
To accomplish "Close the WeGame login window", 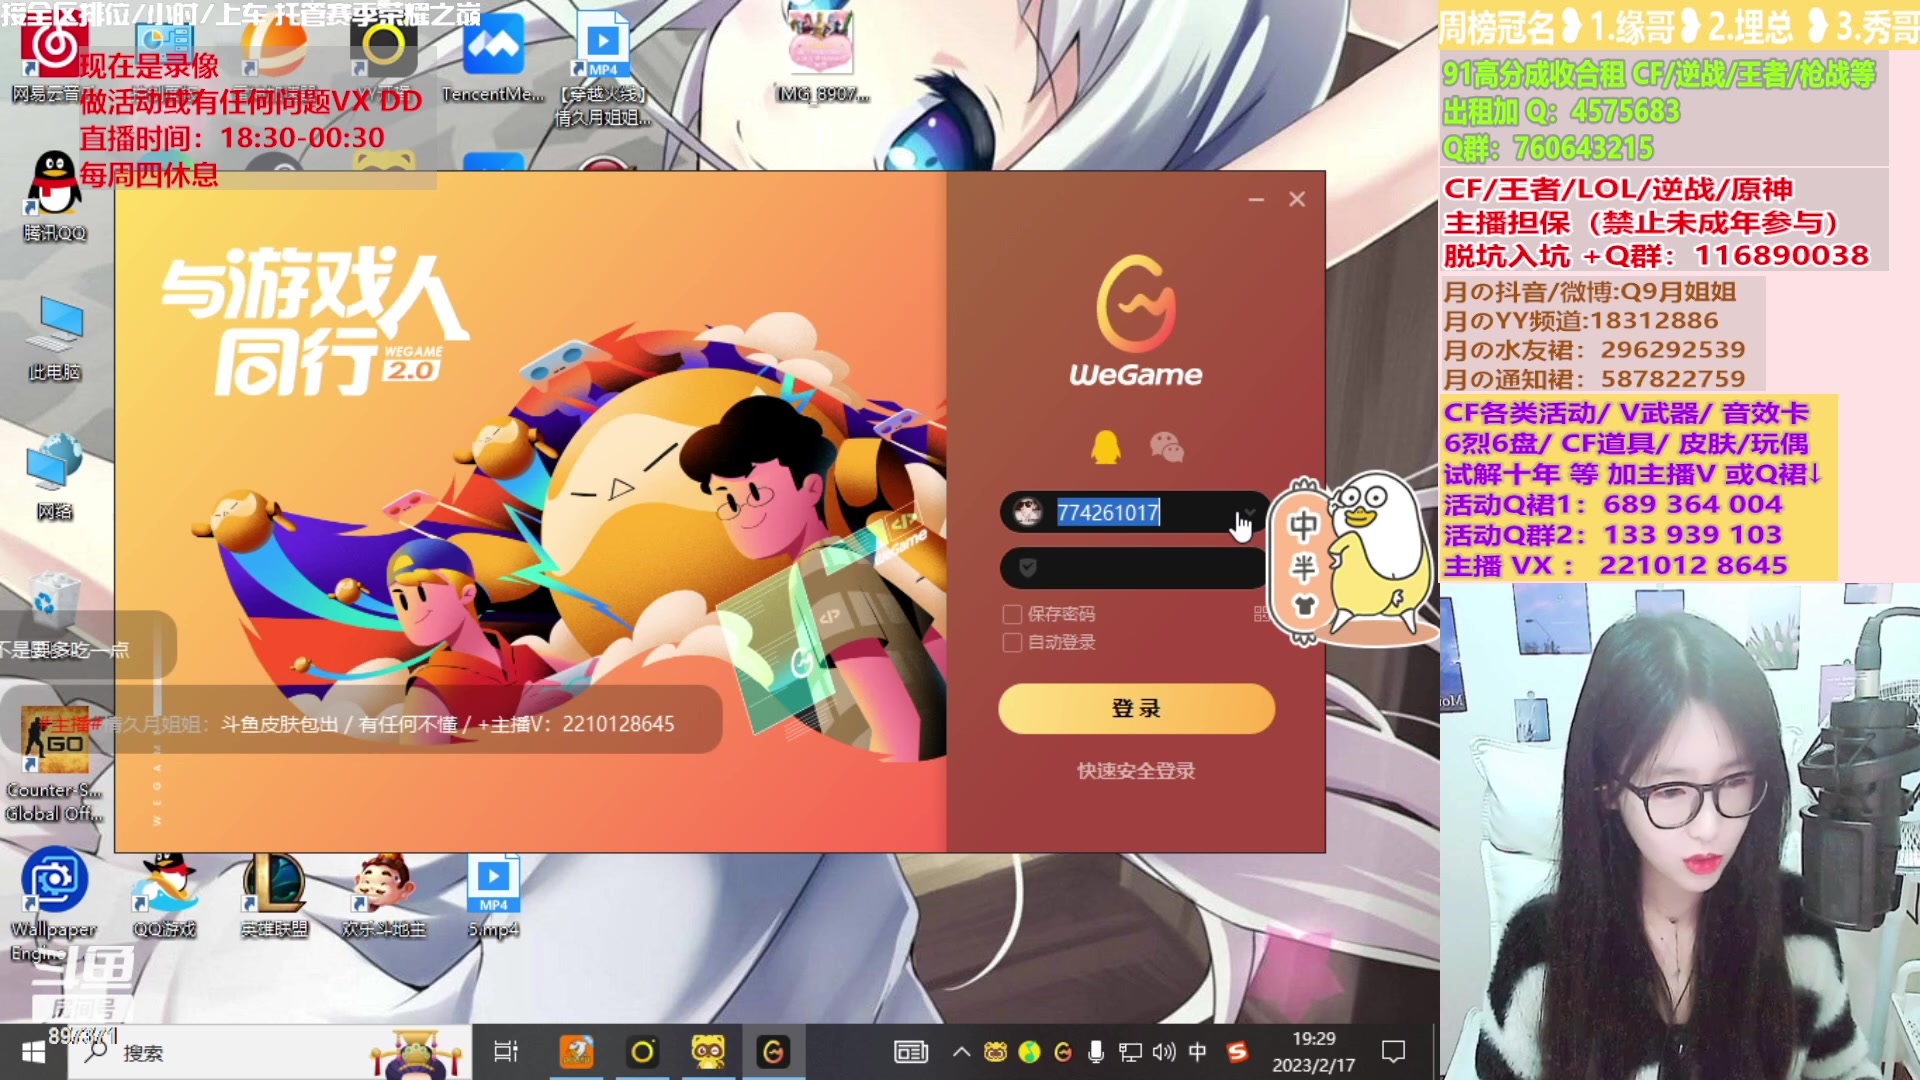I will (1297, 199).
